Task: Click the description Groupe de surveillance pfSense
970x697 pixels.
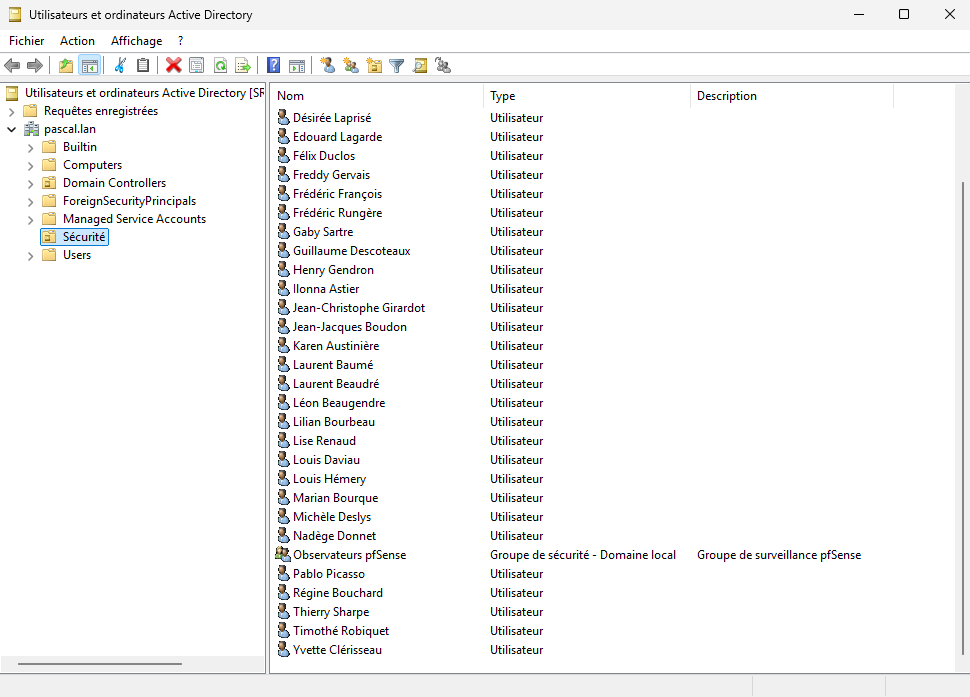Action: point(779,555)
